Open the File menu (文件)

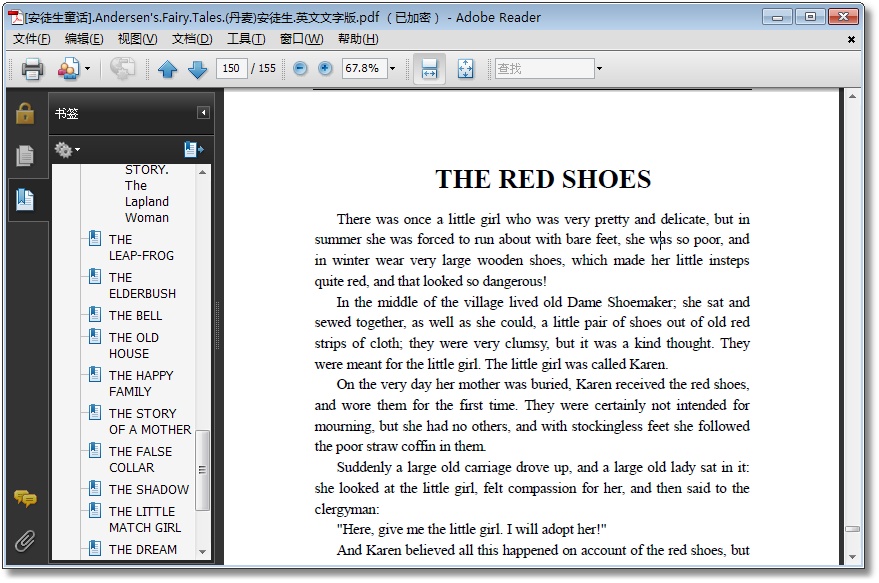coord(31,39)
